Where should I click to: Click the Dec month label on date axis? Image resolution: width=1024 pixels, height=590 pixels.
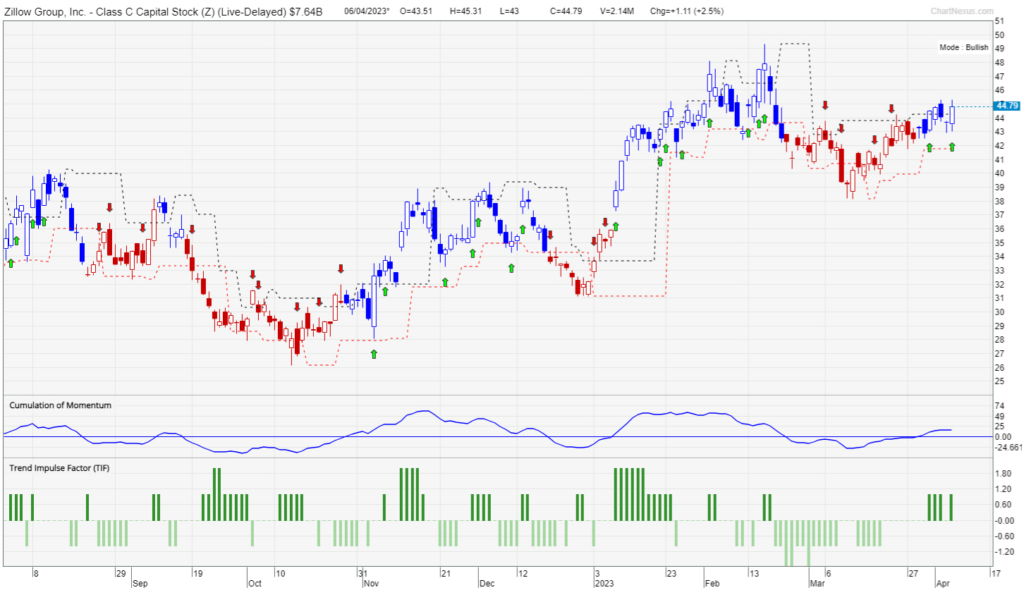(x=487, y=583)
